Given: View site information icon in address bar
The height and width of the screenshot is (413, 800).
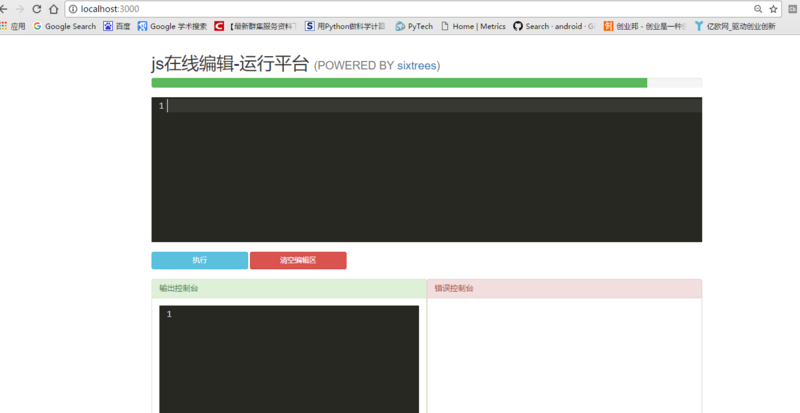Looking at the screenshot, I should (73, 9).
